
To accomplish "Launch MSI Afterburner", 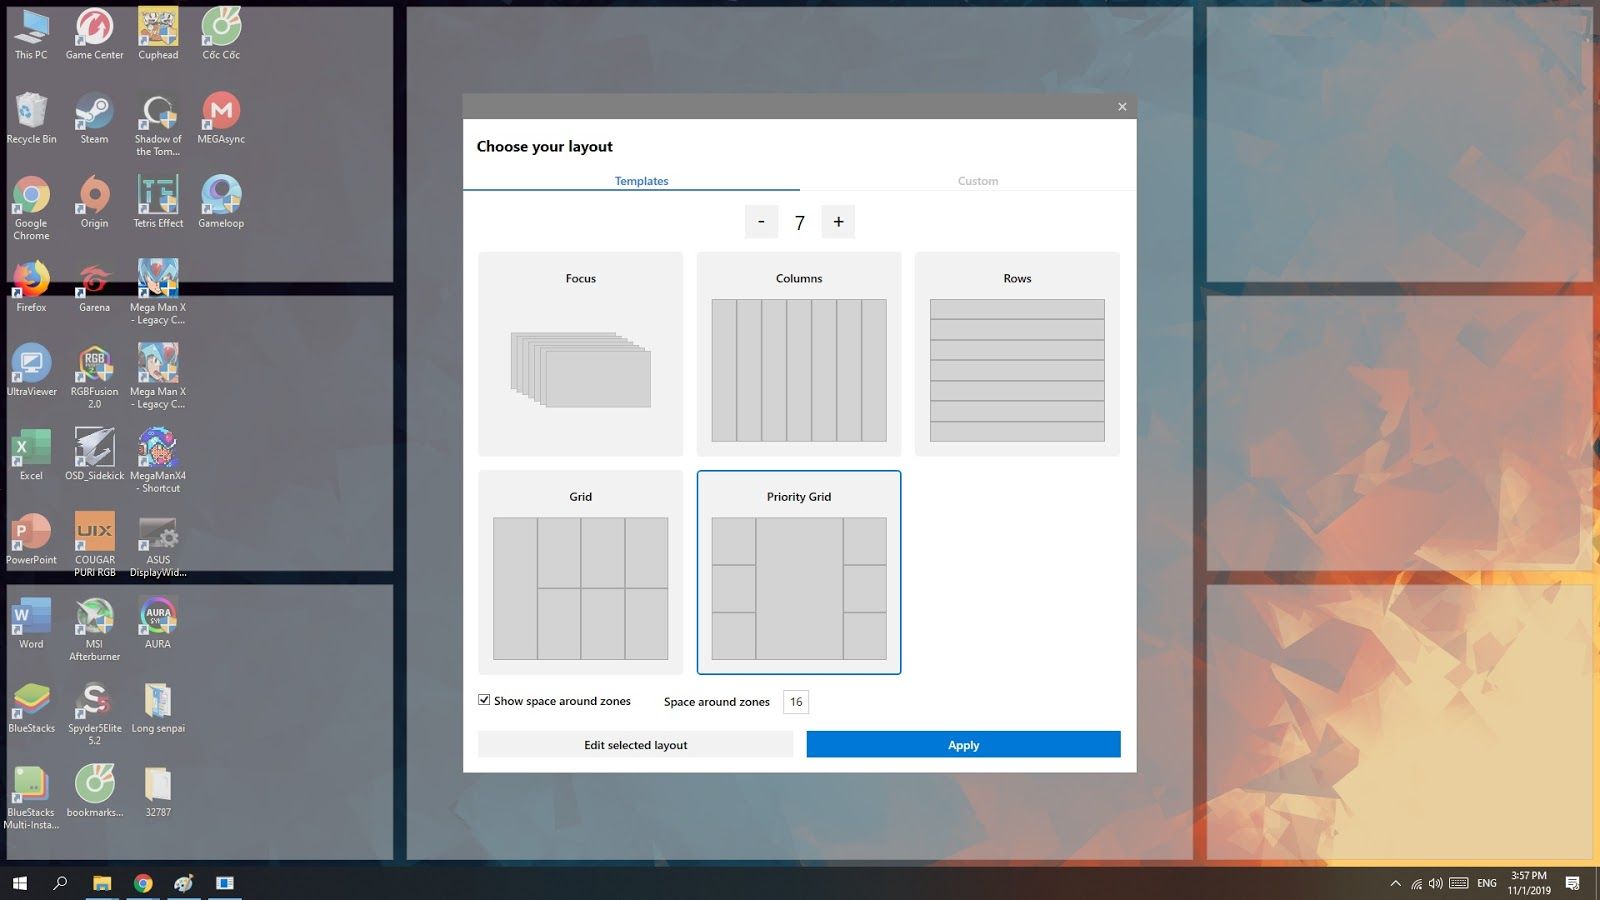I will [x=93, y=616].
